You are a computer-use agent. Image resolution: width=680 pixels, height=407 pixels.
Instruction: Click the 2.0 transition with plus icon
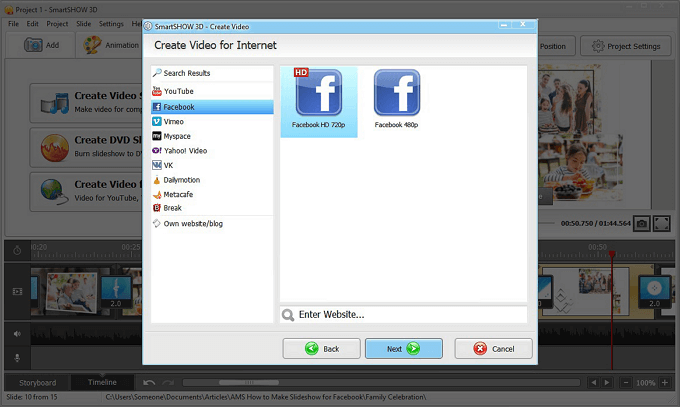pyautogui.click(x=654, y=292)
